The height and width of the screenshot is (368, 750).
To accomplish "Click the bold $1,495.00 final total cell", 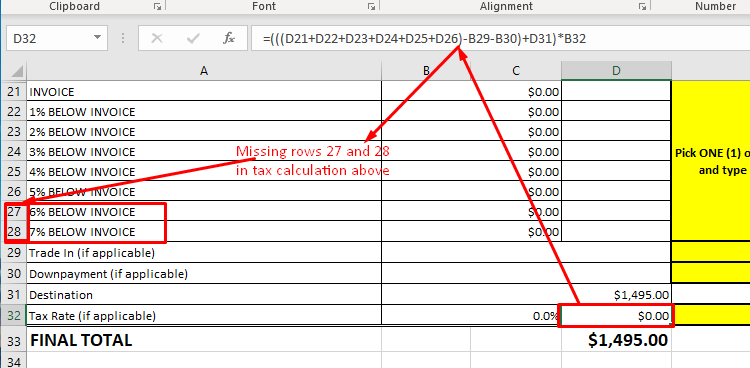I will (x=617, y=340).
